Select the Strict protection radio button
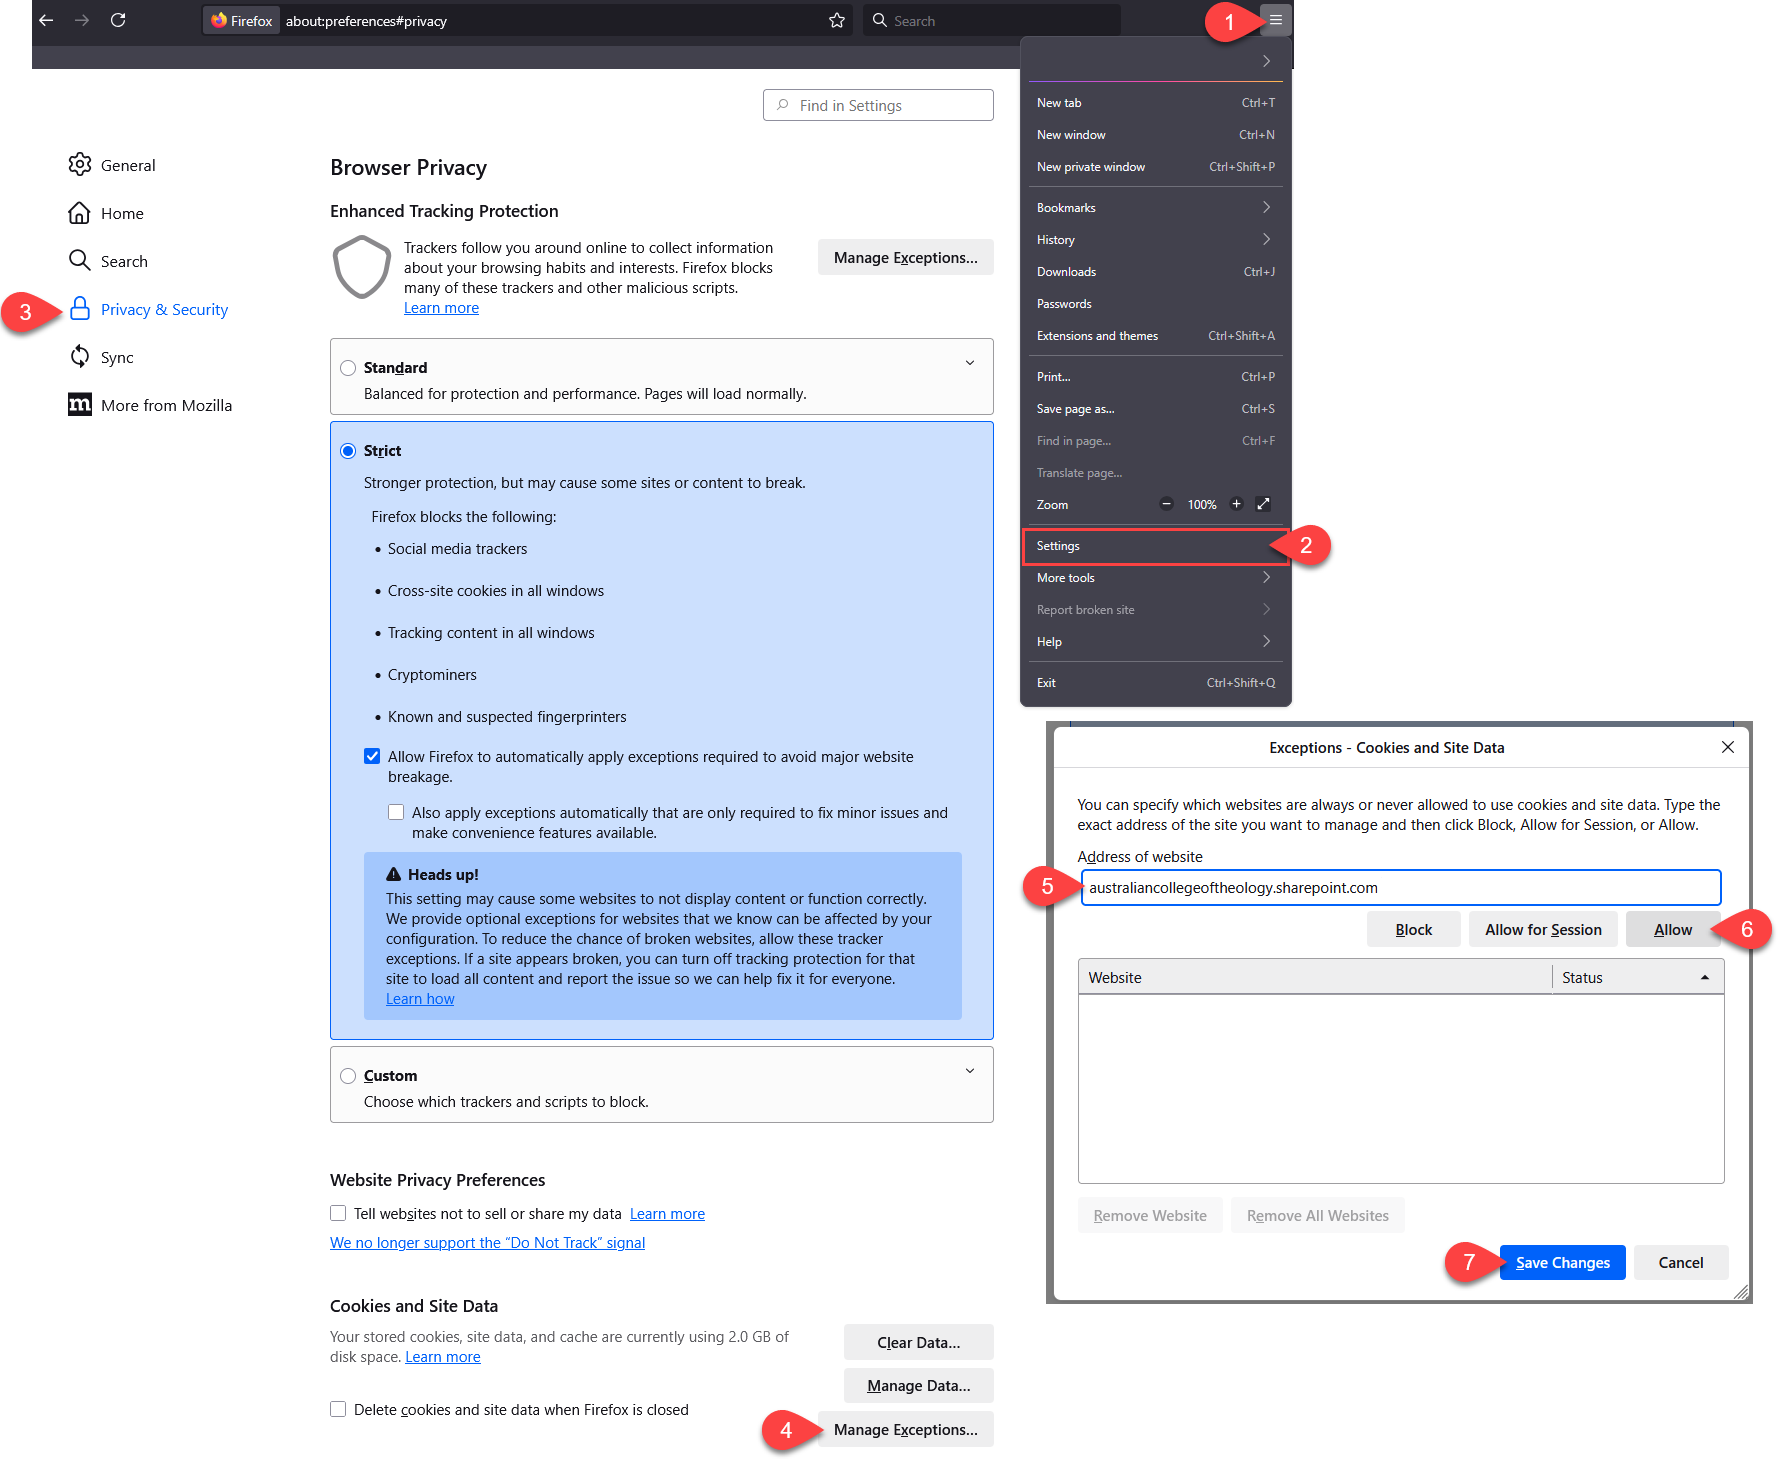The width and height of the screenshot is (1778, 1461). (348, 451)
